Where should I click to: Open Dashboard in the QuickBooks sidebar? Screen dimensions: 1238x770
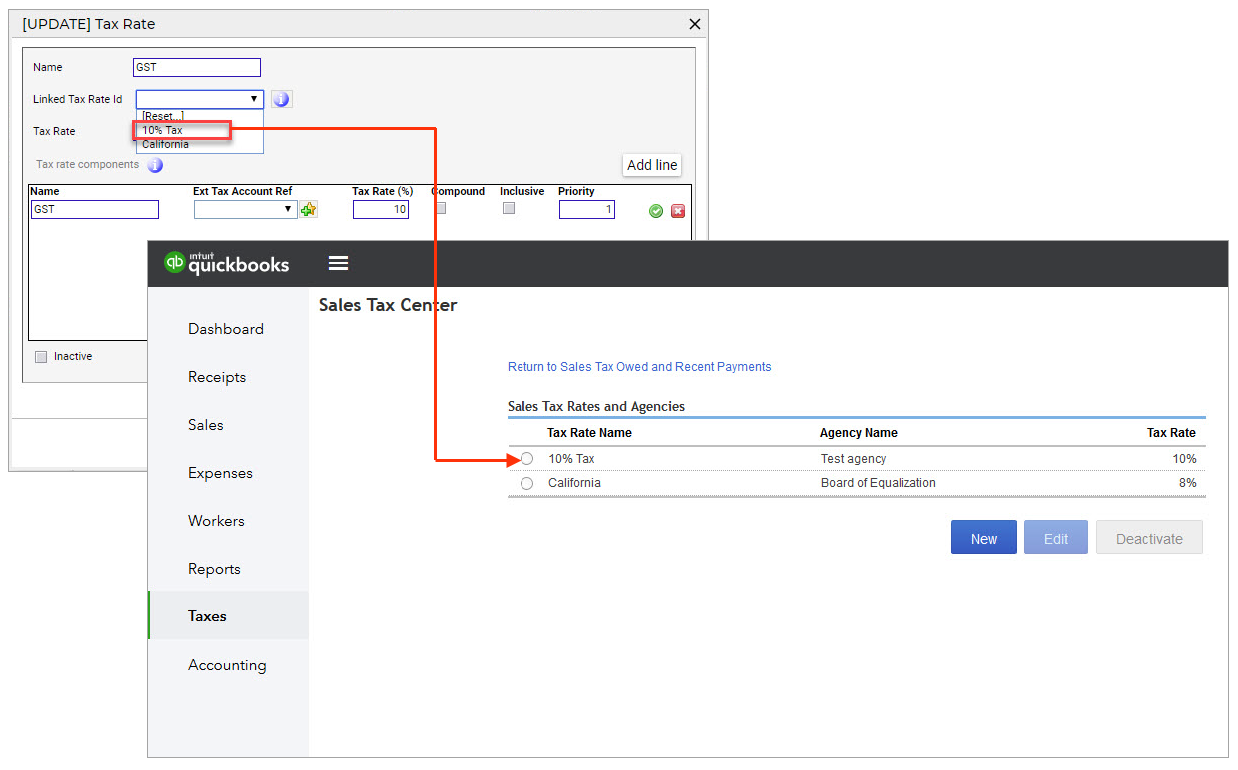(x=226, y=329)
